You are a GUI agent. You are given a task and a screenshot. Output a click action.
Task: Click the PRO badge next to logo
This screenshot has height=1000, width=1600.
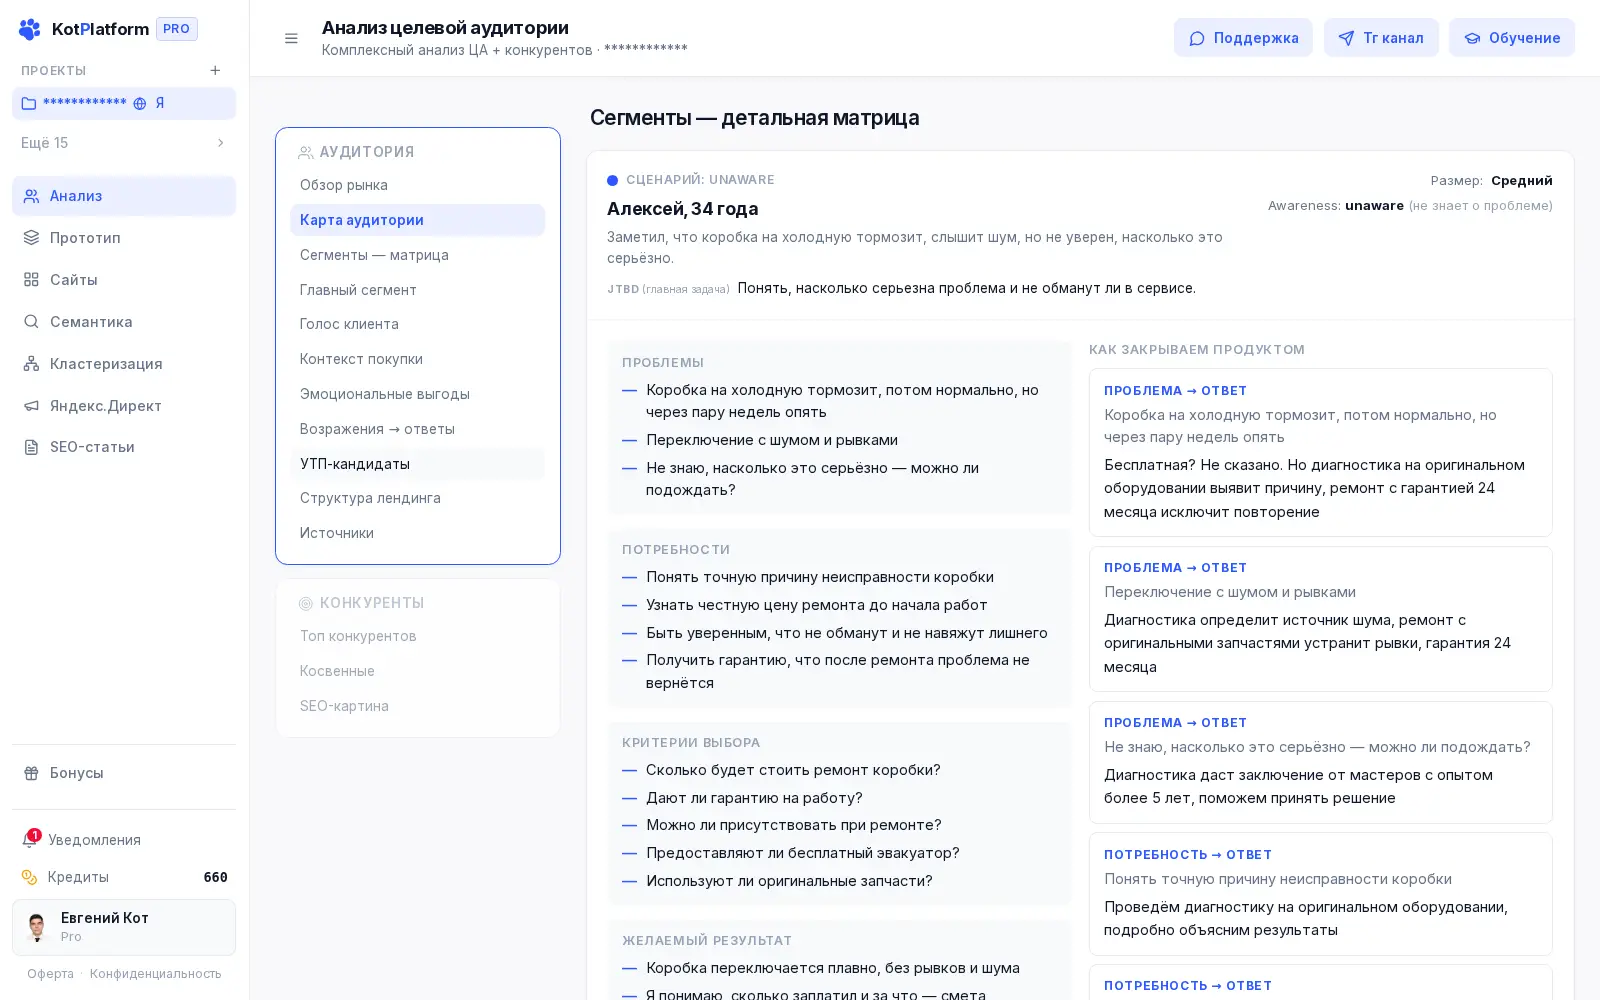point(177,29)
